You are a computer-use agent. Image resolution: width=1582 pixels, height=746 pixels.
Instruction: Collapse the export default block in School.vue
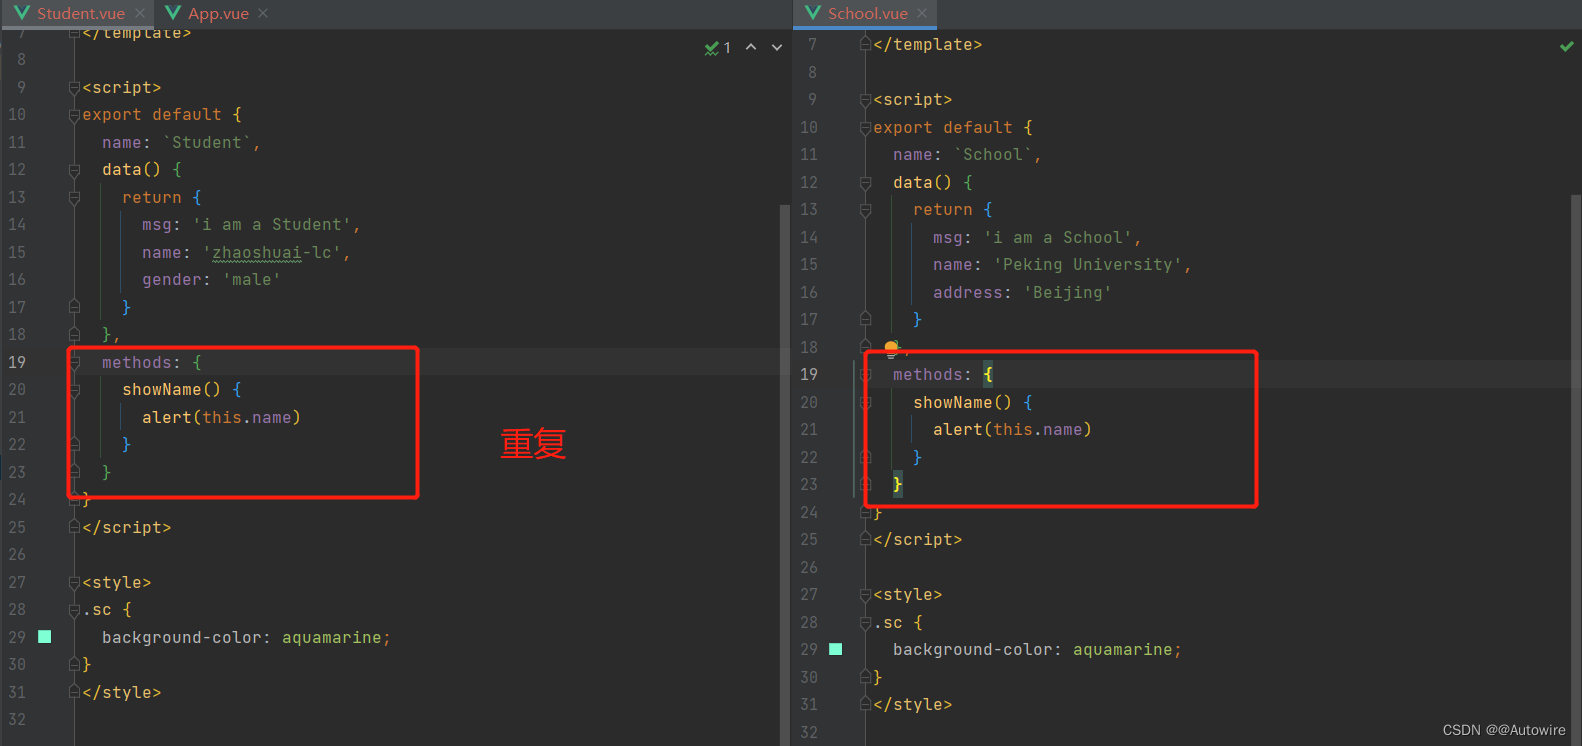click(865, 128)
